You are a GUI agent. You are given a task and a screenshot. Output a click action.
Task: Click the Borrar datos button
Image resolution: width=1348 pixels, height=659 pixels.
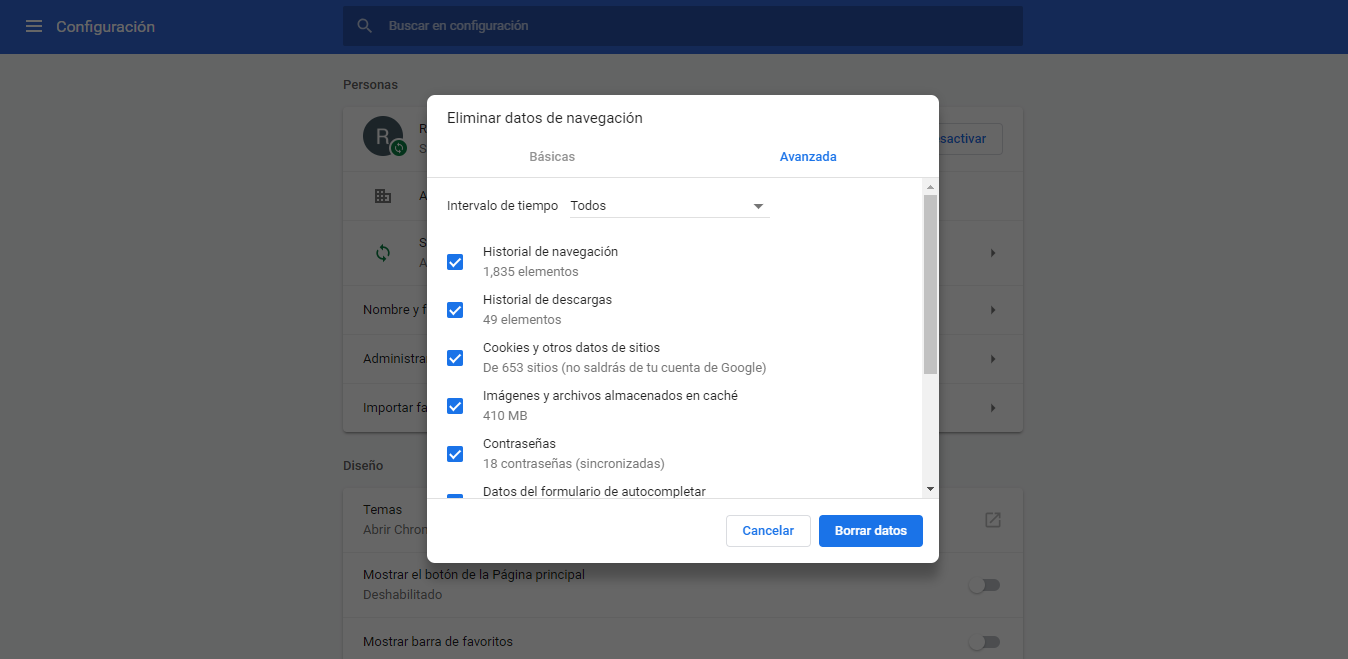(x=871, y=531)
